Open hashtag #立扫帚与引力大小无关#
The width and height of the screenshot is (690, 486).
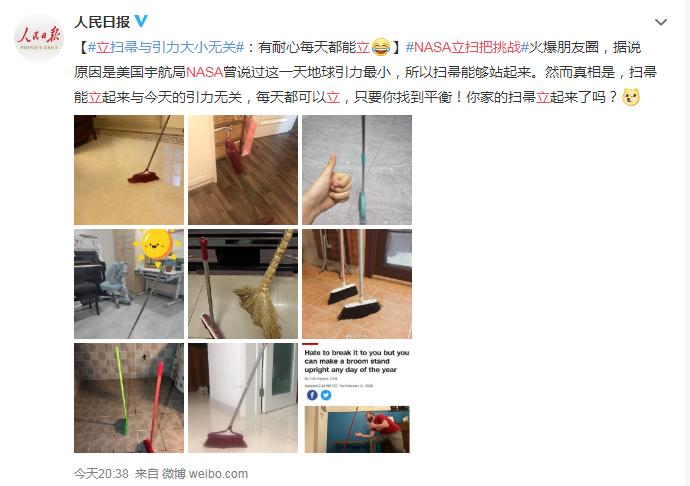click(166, 47)
